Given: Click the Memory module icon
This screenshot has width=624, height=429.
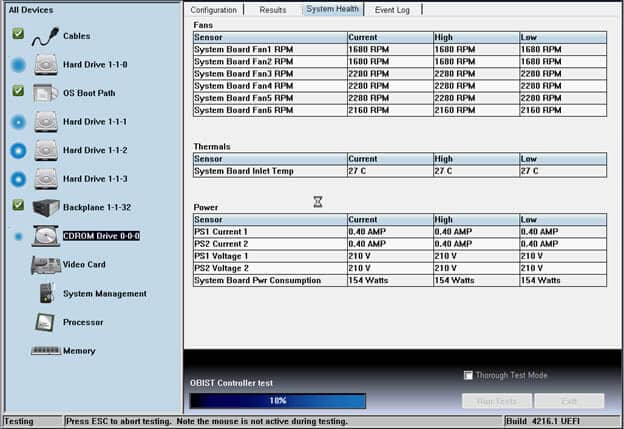Looking at the screenshot, I should 46,351.
